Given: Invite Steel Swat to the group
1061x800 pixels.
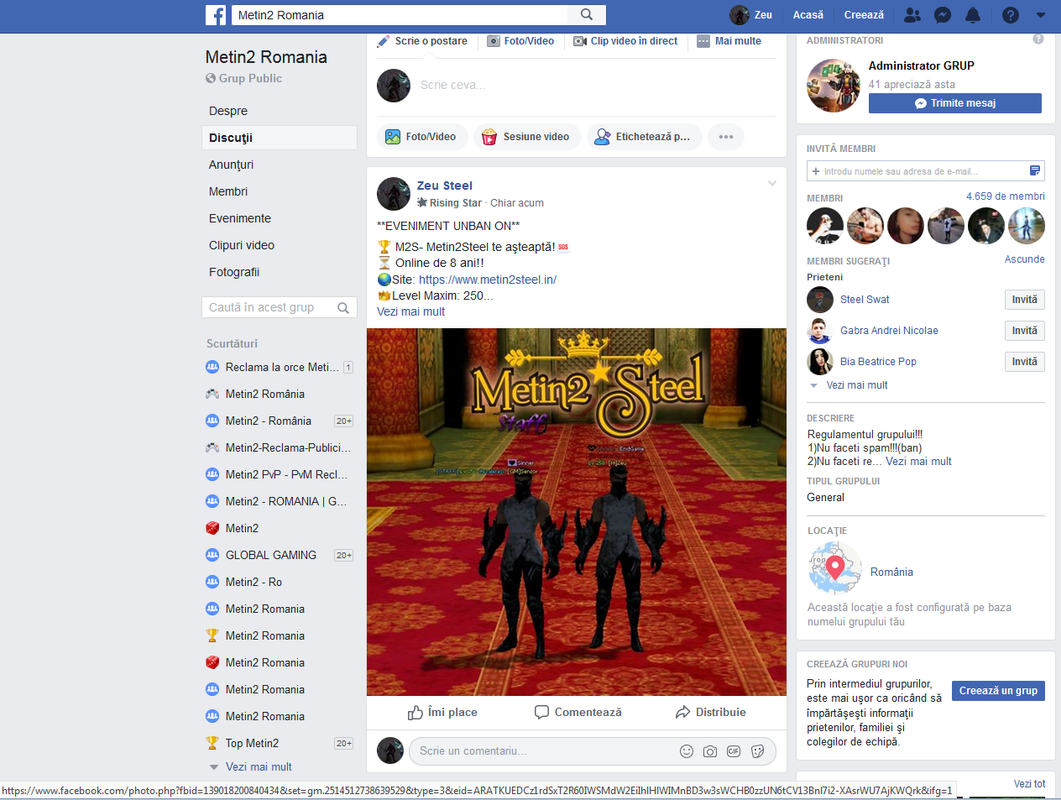Looking at the screenshot, I should (1024, 300).
